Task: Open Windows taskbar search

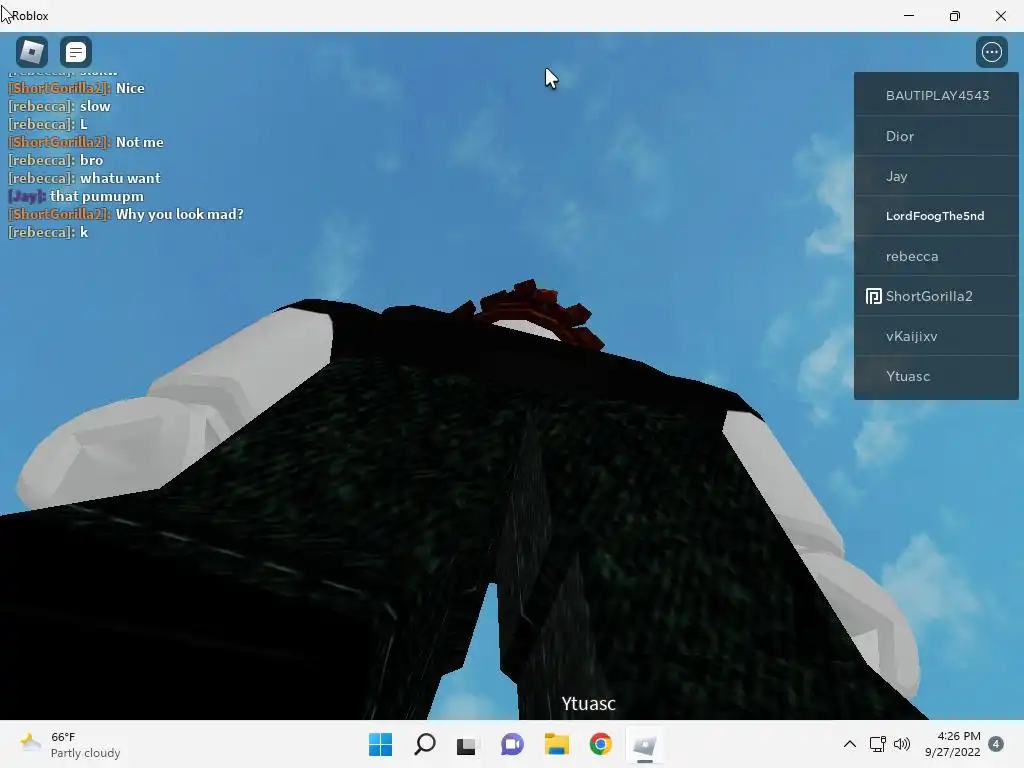Action: click(x=424, y=744)
